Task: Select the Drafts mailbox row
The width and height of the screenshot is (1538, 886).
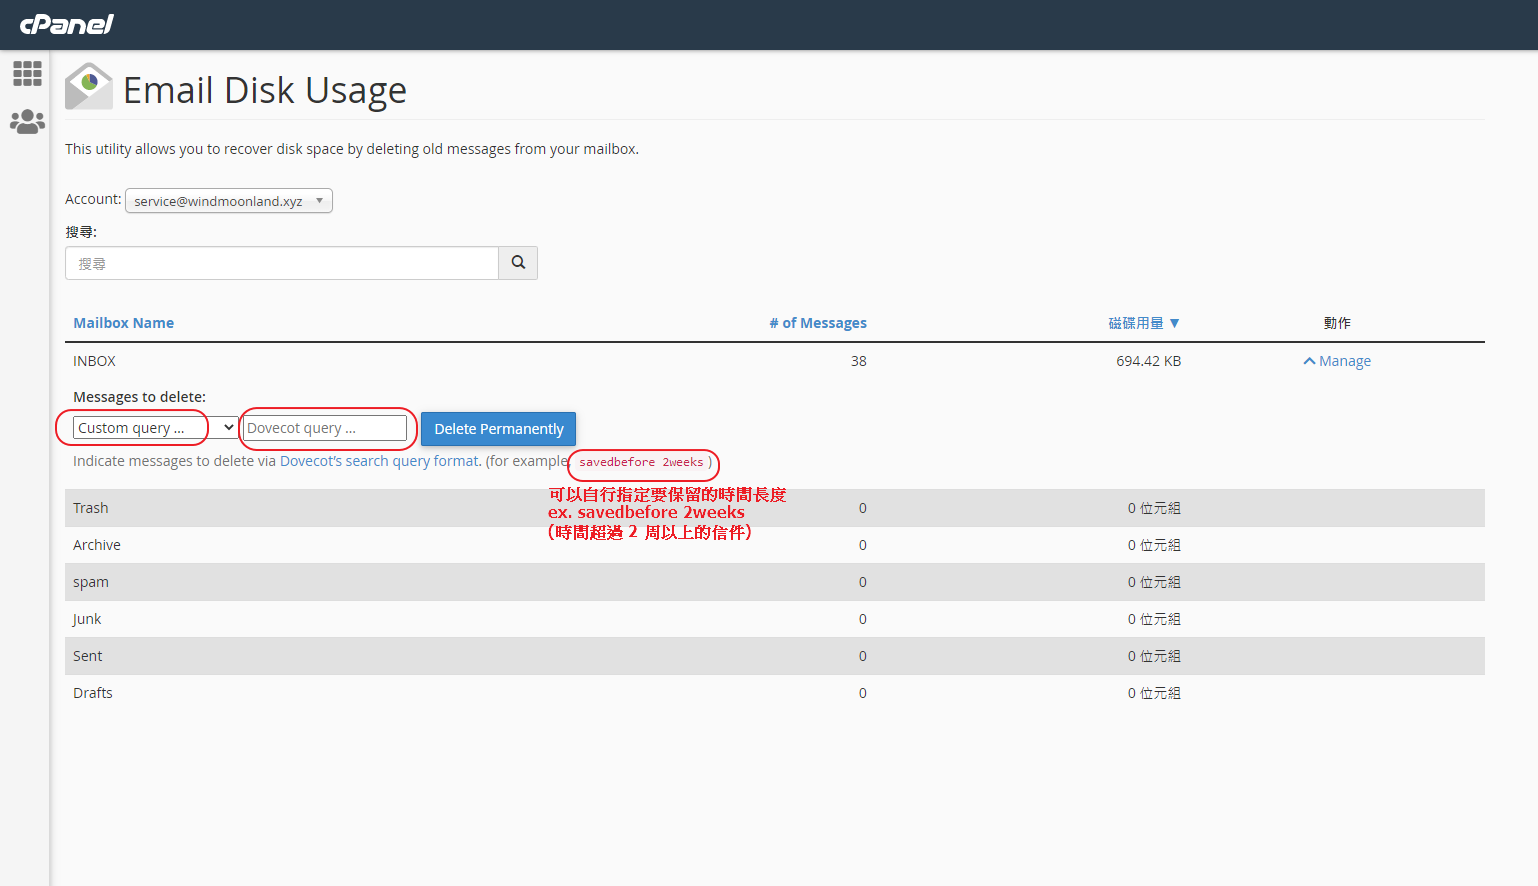Action: [93, 693]
